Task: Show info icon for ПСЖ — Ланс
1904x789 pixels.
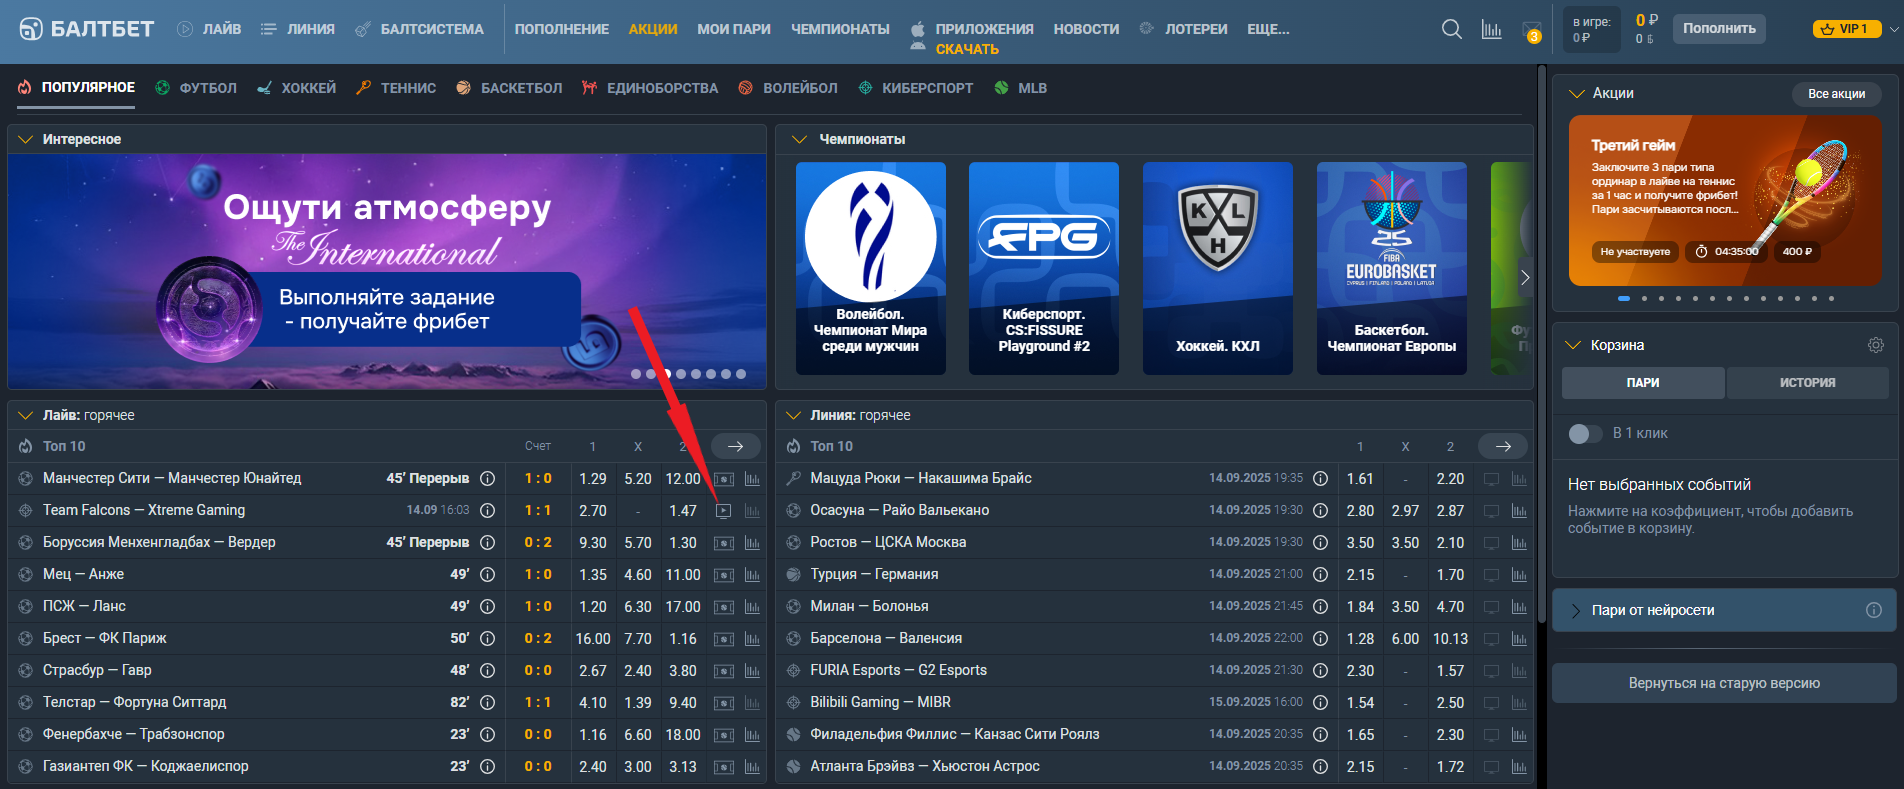Action: [x=488, y=606]
